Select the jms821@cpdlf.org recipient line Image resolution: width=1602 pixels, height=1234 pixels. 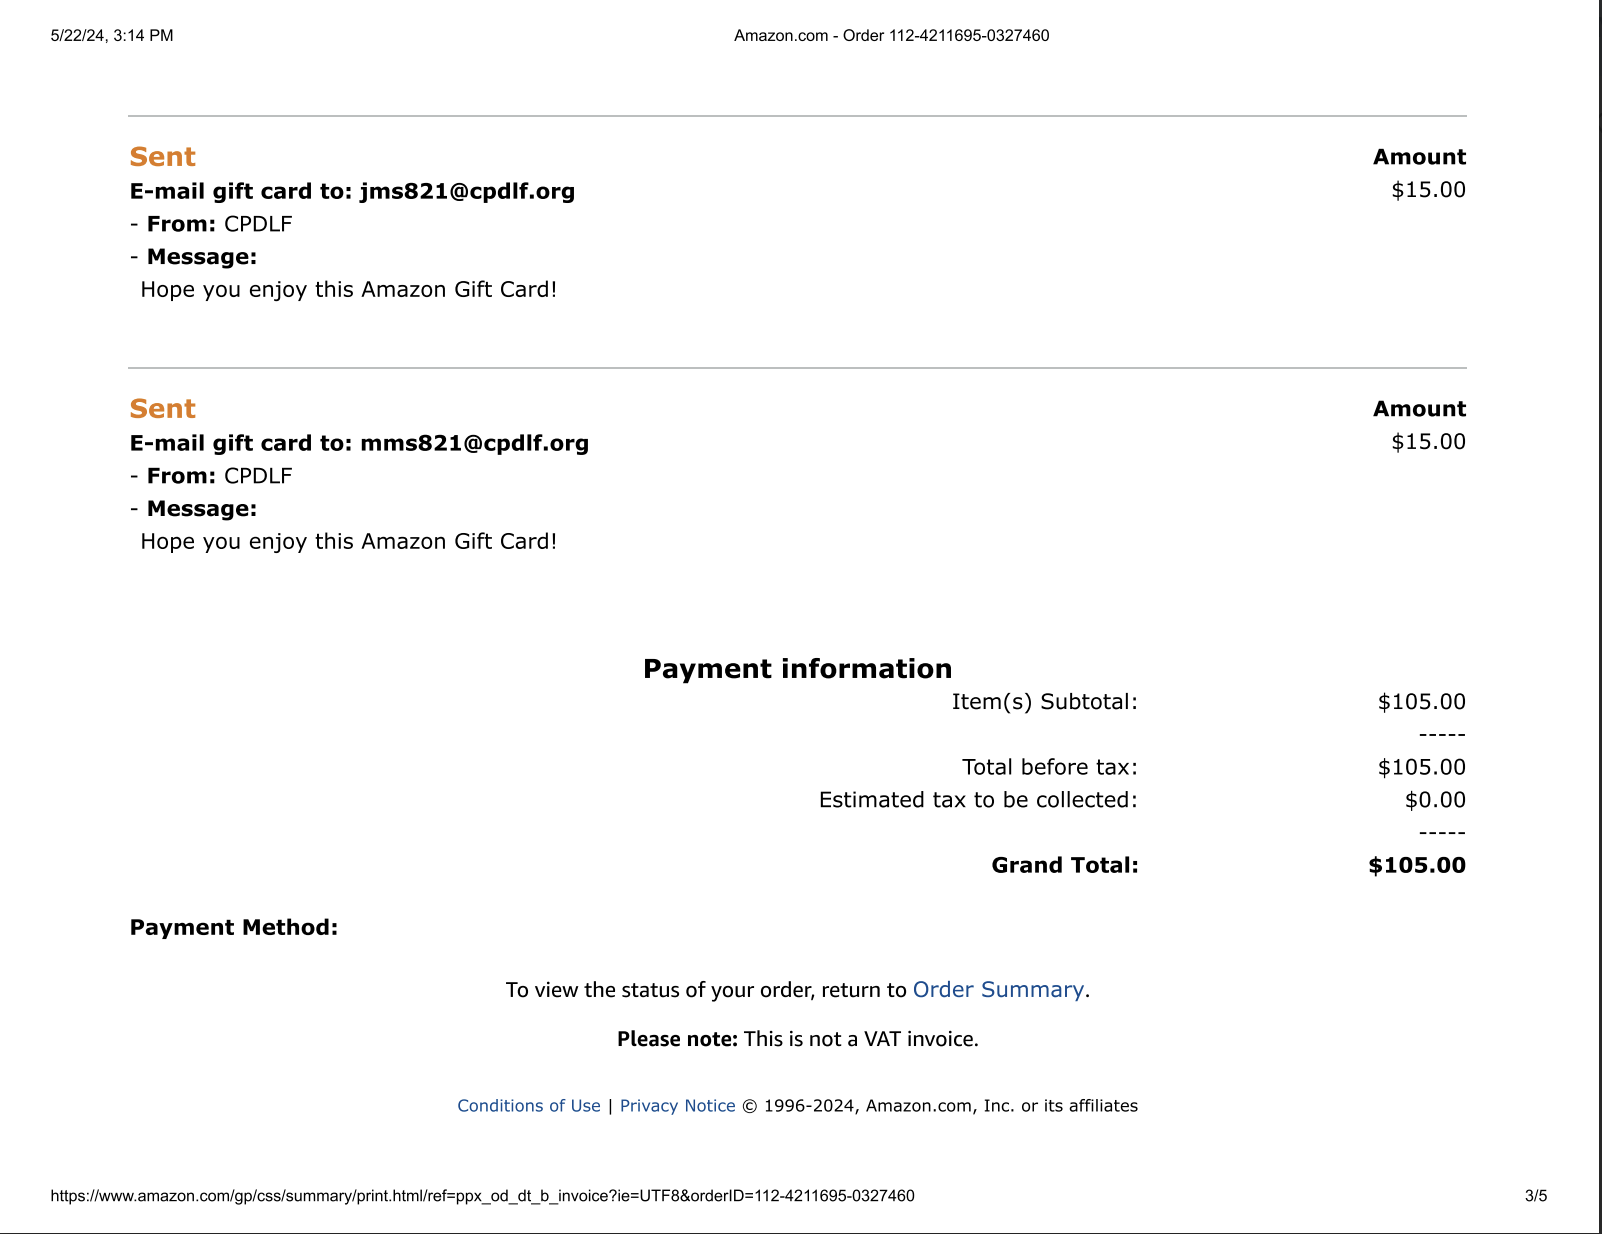[352, 191]
